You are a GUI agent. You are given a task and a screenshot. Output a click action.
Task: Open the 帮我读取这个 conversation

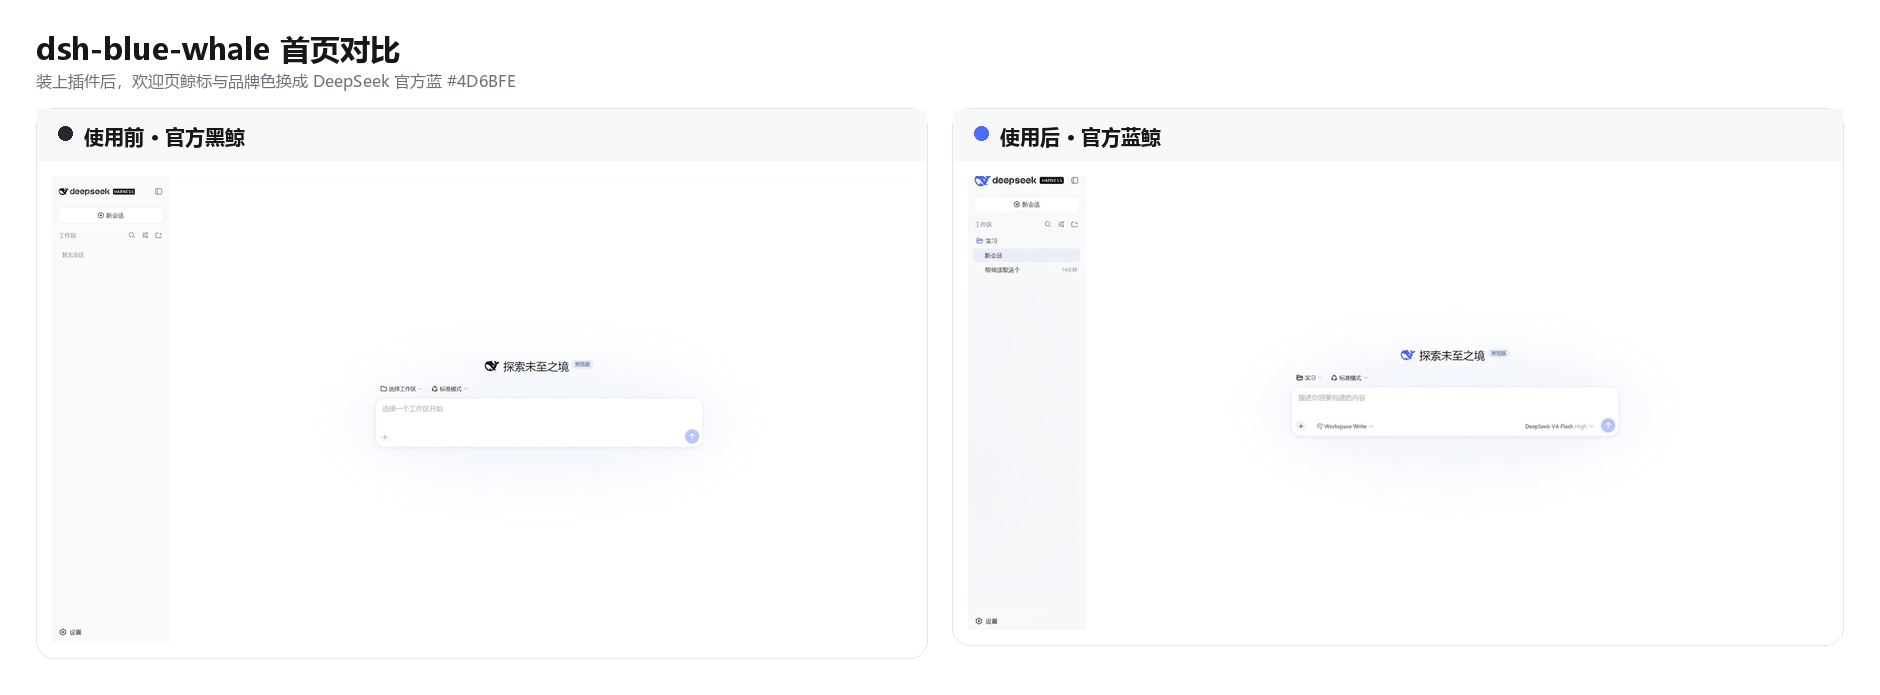[x=1027, y=270]
